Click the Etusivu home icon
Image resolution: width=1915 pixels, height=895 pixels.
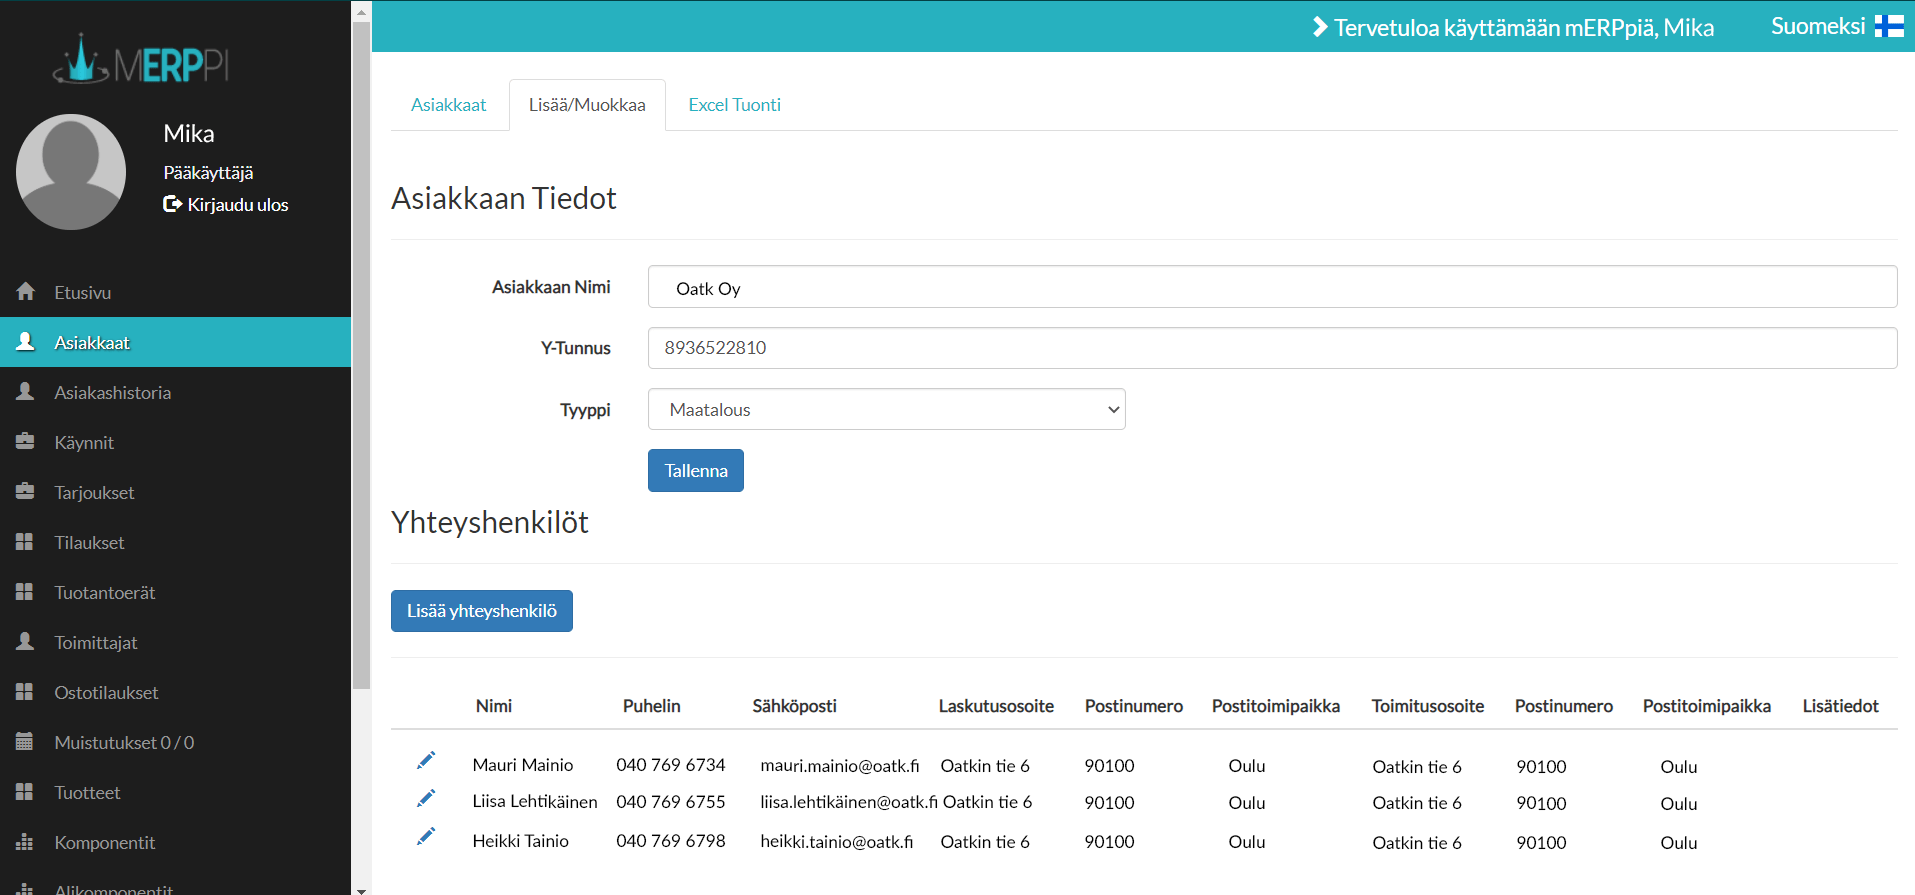click(x=25, y=292)
